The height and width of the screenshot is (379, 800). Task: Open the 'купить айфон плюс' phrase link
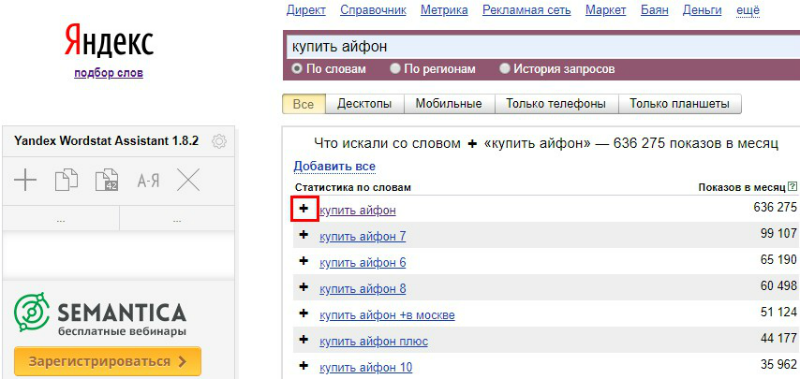point(373,341)
